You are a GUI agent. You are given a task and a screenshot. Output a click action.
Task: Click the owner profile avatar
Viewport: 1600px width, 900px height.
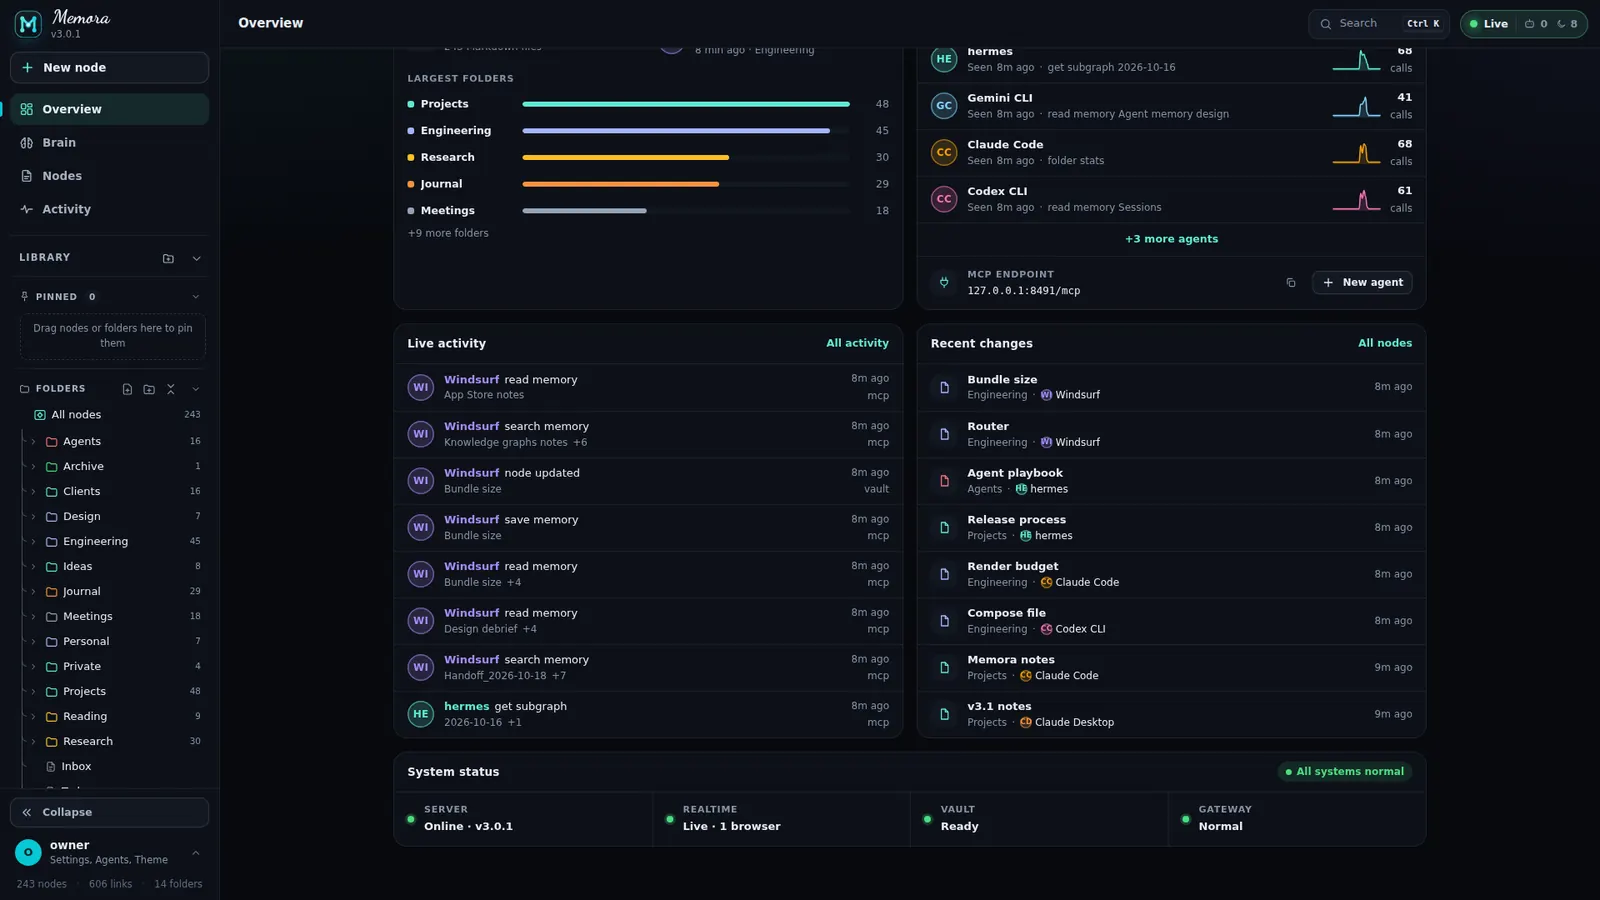[28, 852]
